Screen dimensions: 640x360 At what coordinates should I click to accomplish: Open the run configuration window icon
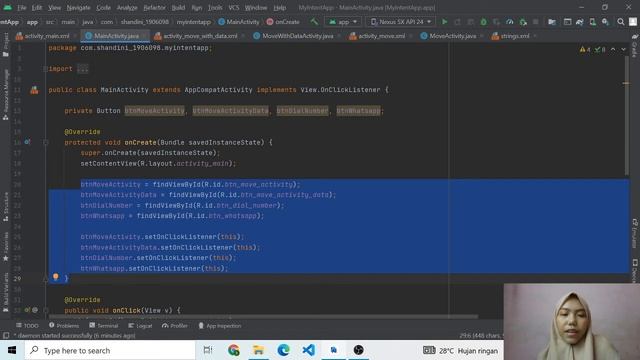(x=567, y=22)
